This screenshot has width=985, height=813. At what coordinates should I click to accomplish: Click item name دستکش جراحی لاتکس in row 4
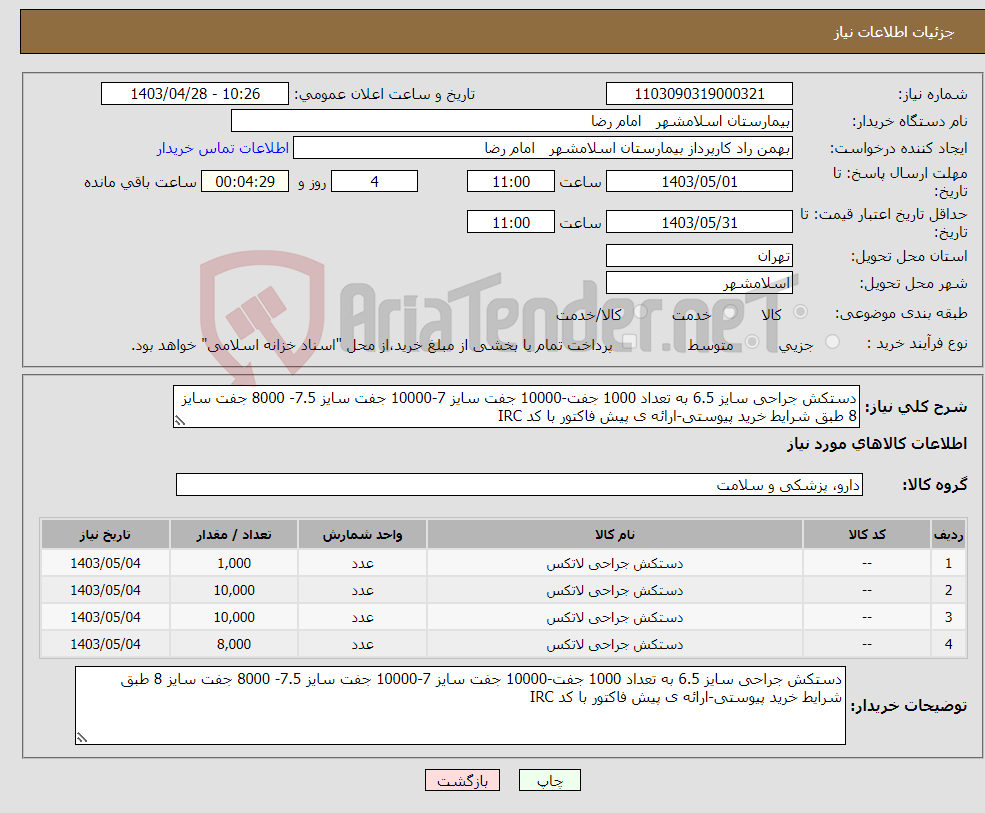pyautogui.click(x=614, y=645)
